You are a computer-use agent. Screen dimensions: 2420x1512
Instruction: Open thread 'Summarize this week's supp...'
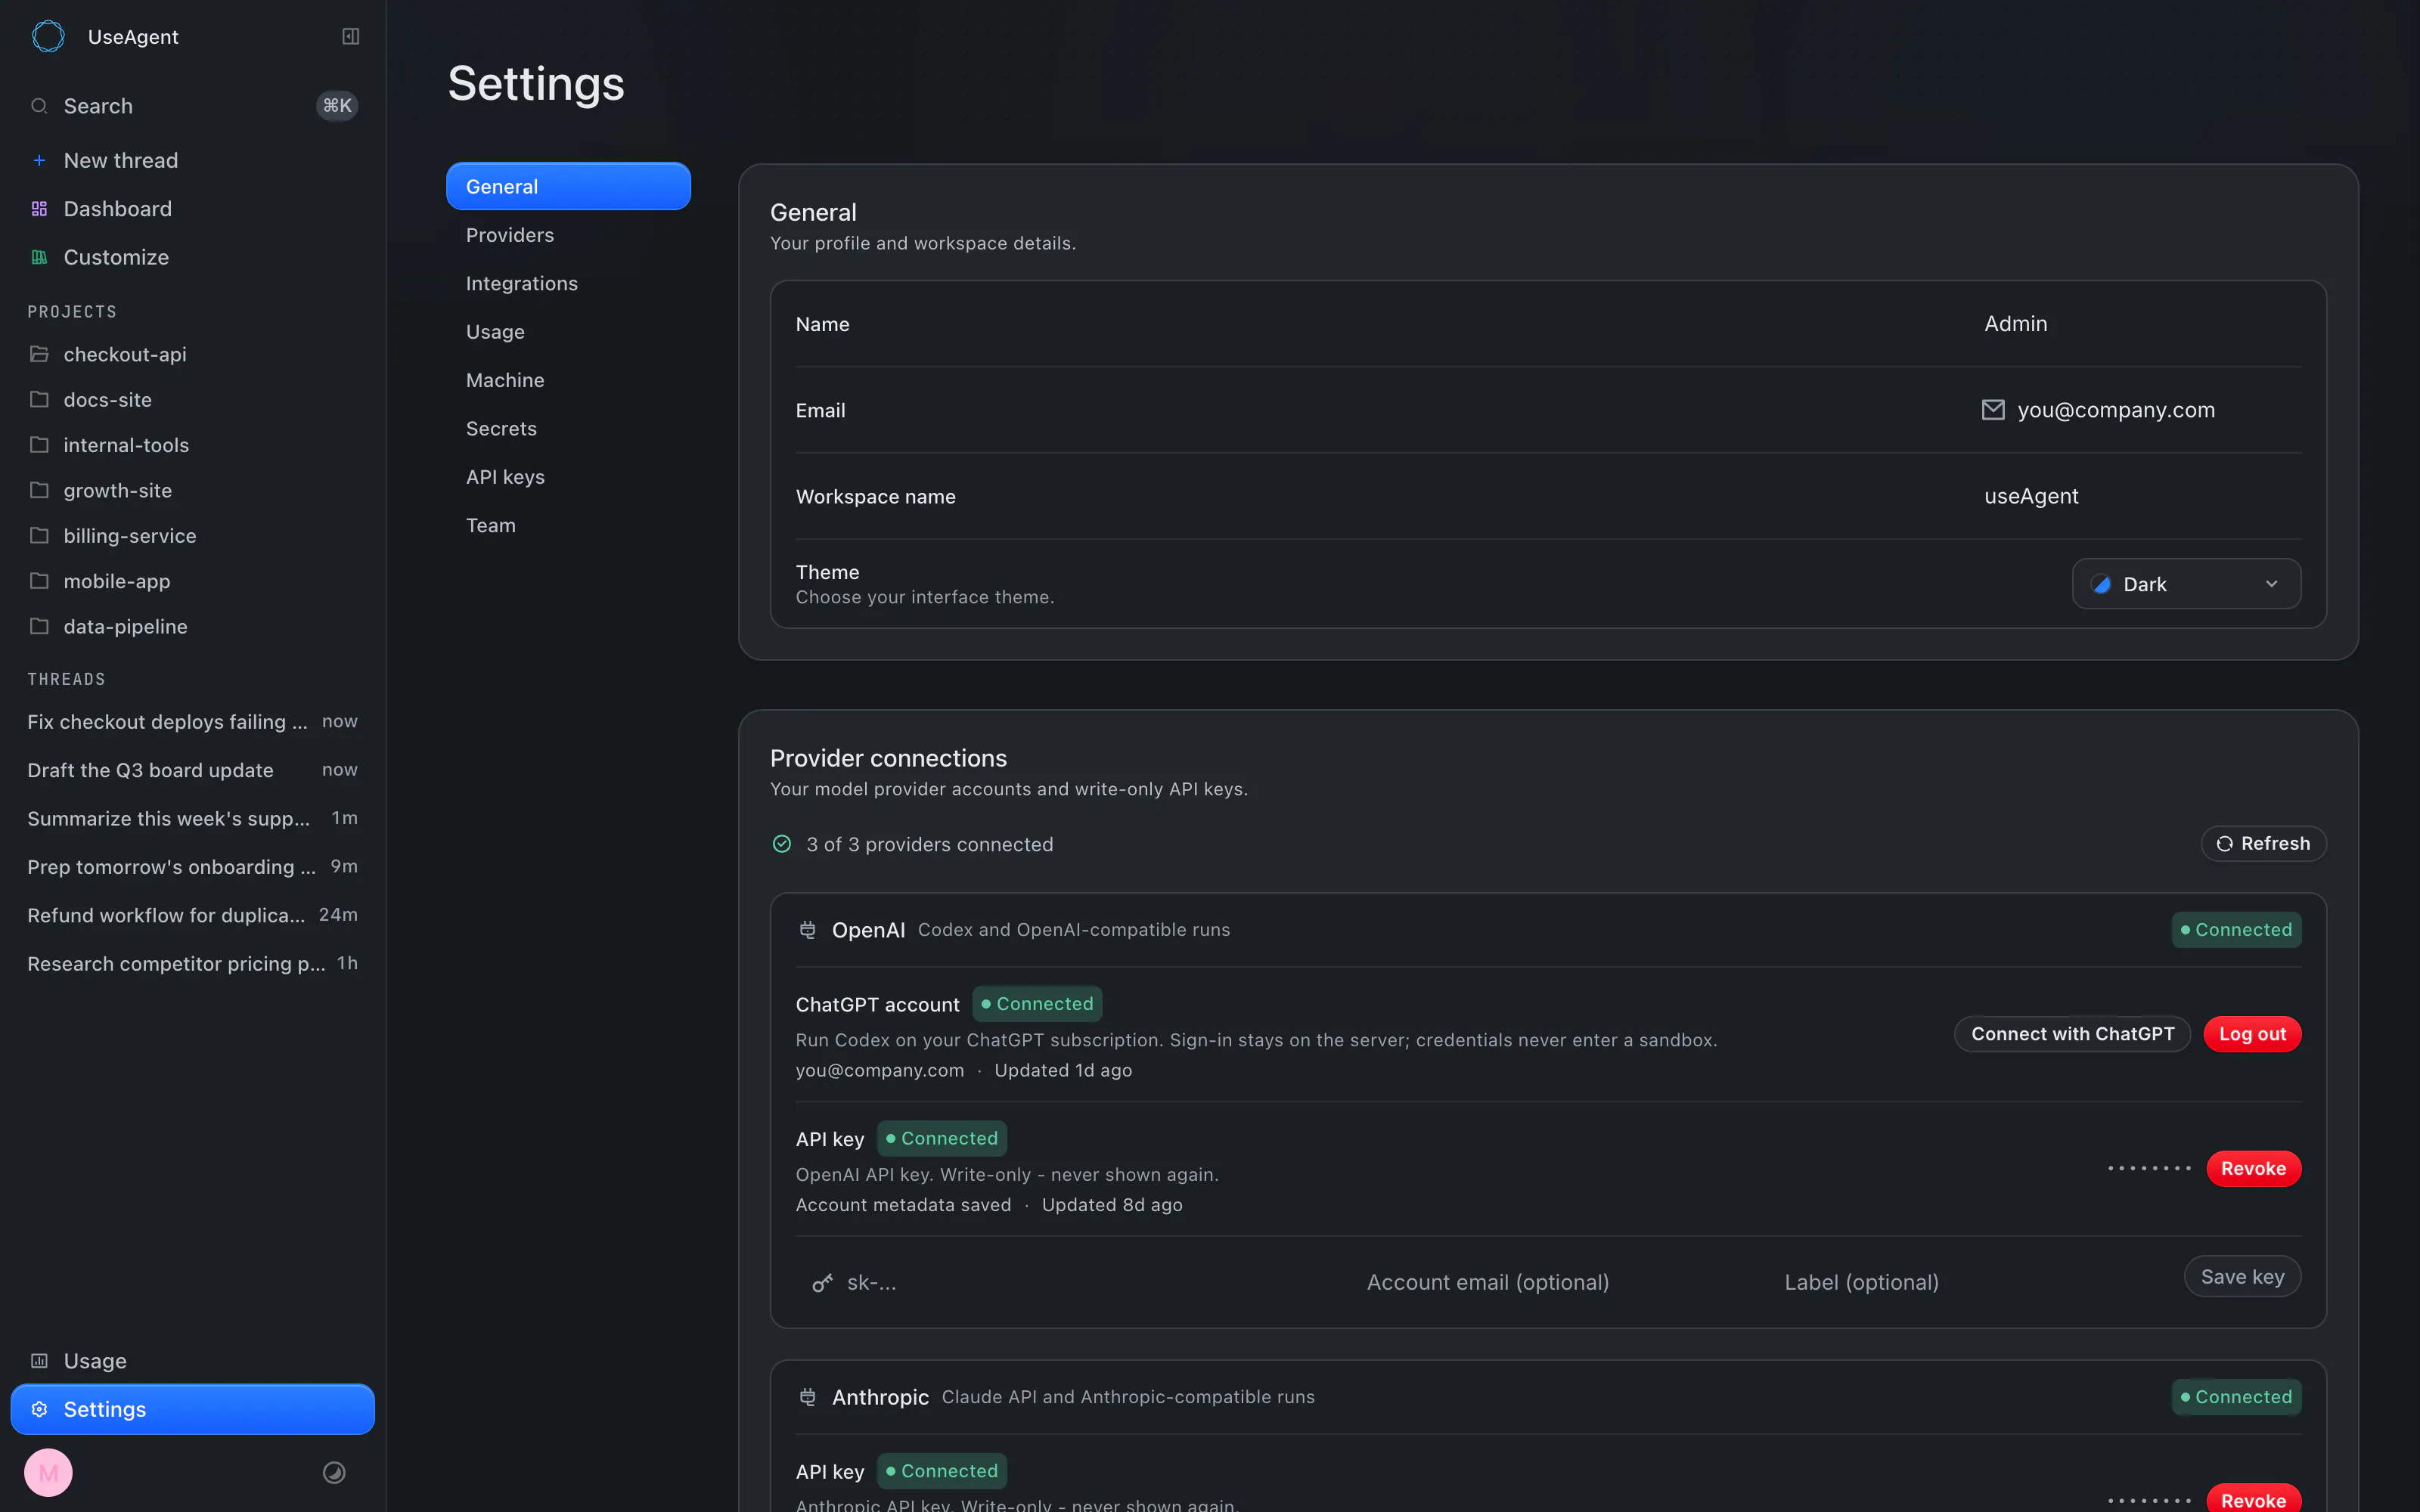tap(192, 818)
